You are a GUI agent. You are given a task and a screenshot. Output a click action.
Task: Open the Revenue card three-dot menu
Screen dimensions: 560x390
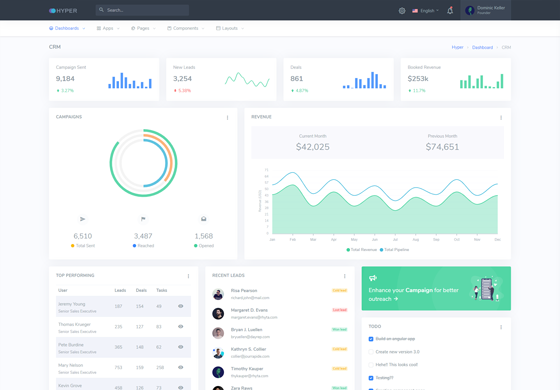point(501,118)
